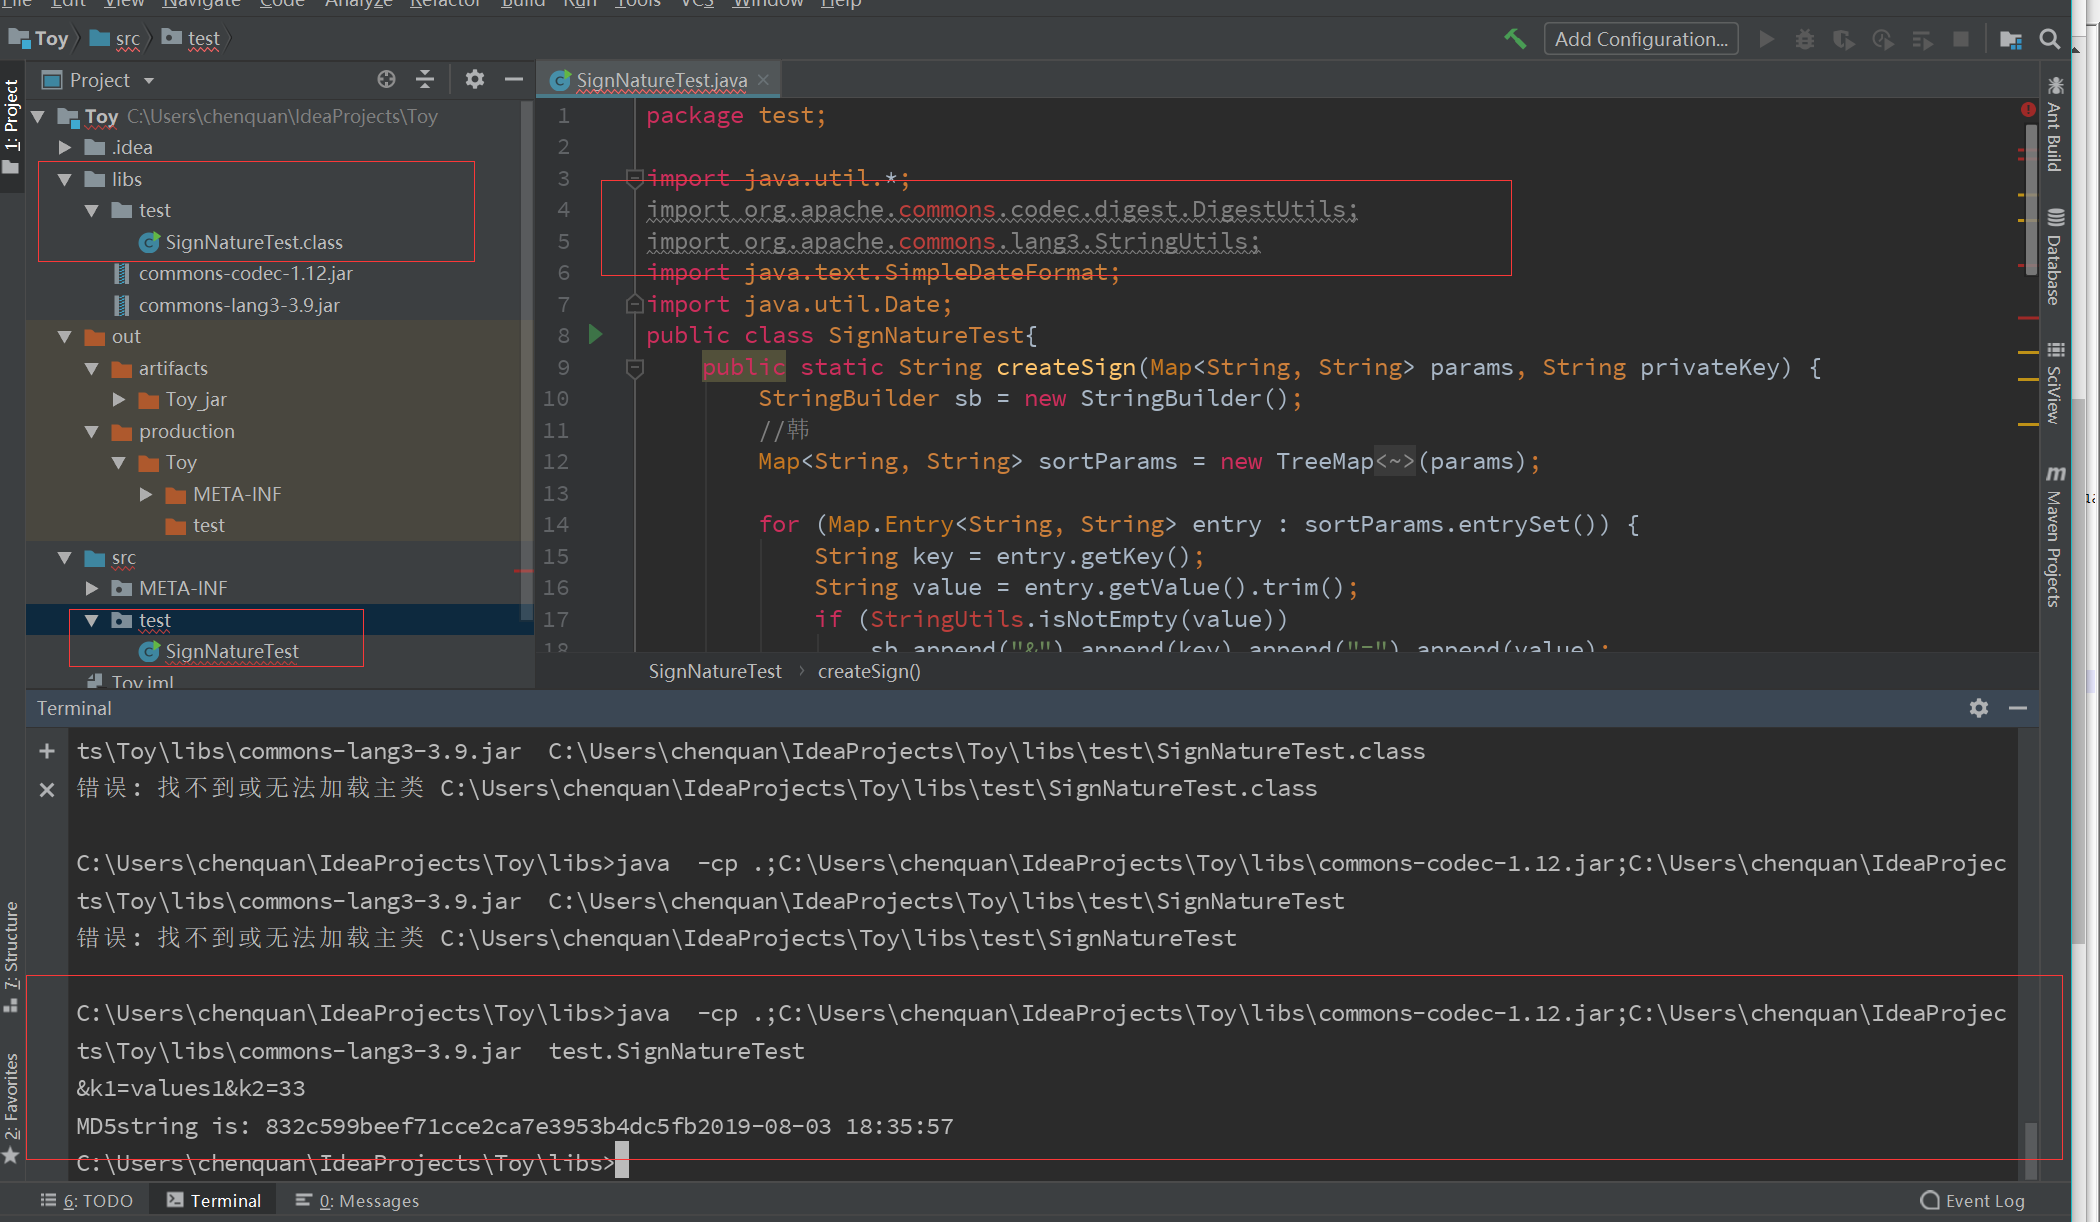This screenshot has height=1222, width=2100.
Task: Collapse the libs folder in tree
Action: [x=65, y=179]
